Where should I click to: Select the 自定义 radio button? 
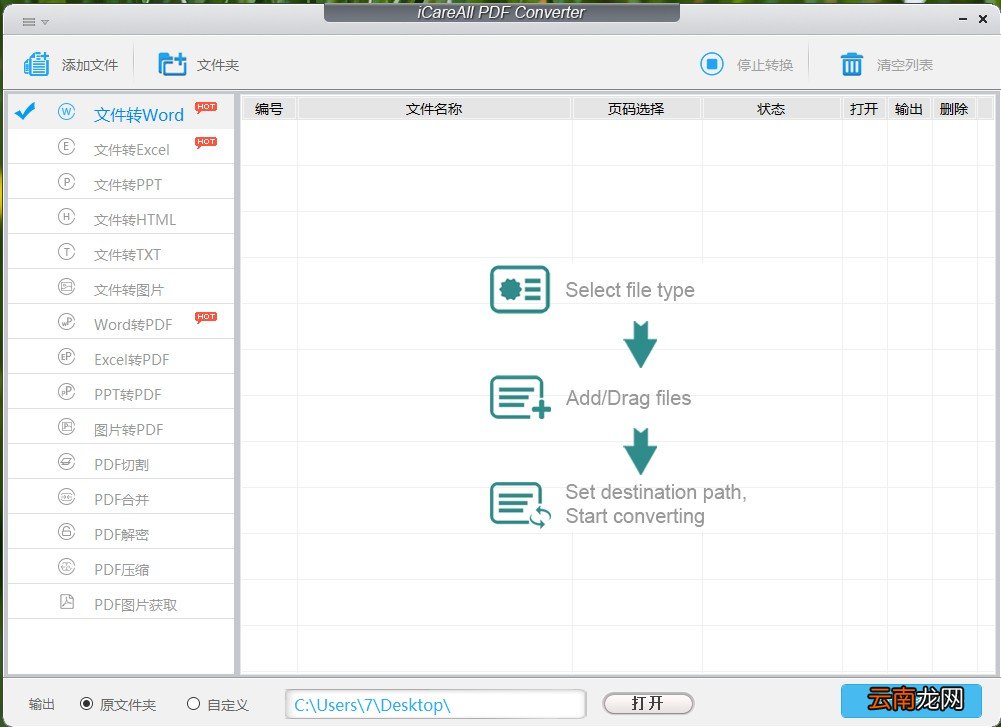pyautogui.click(x=193, y=703)
